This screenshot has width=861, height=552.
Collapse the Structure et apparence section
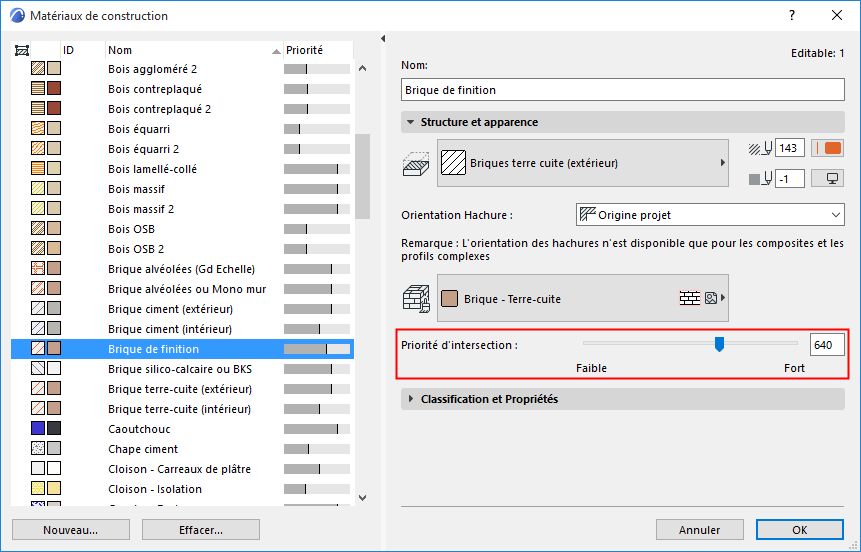coord(411,122)
